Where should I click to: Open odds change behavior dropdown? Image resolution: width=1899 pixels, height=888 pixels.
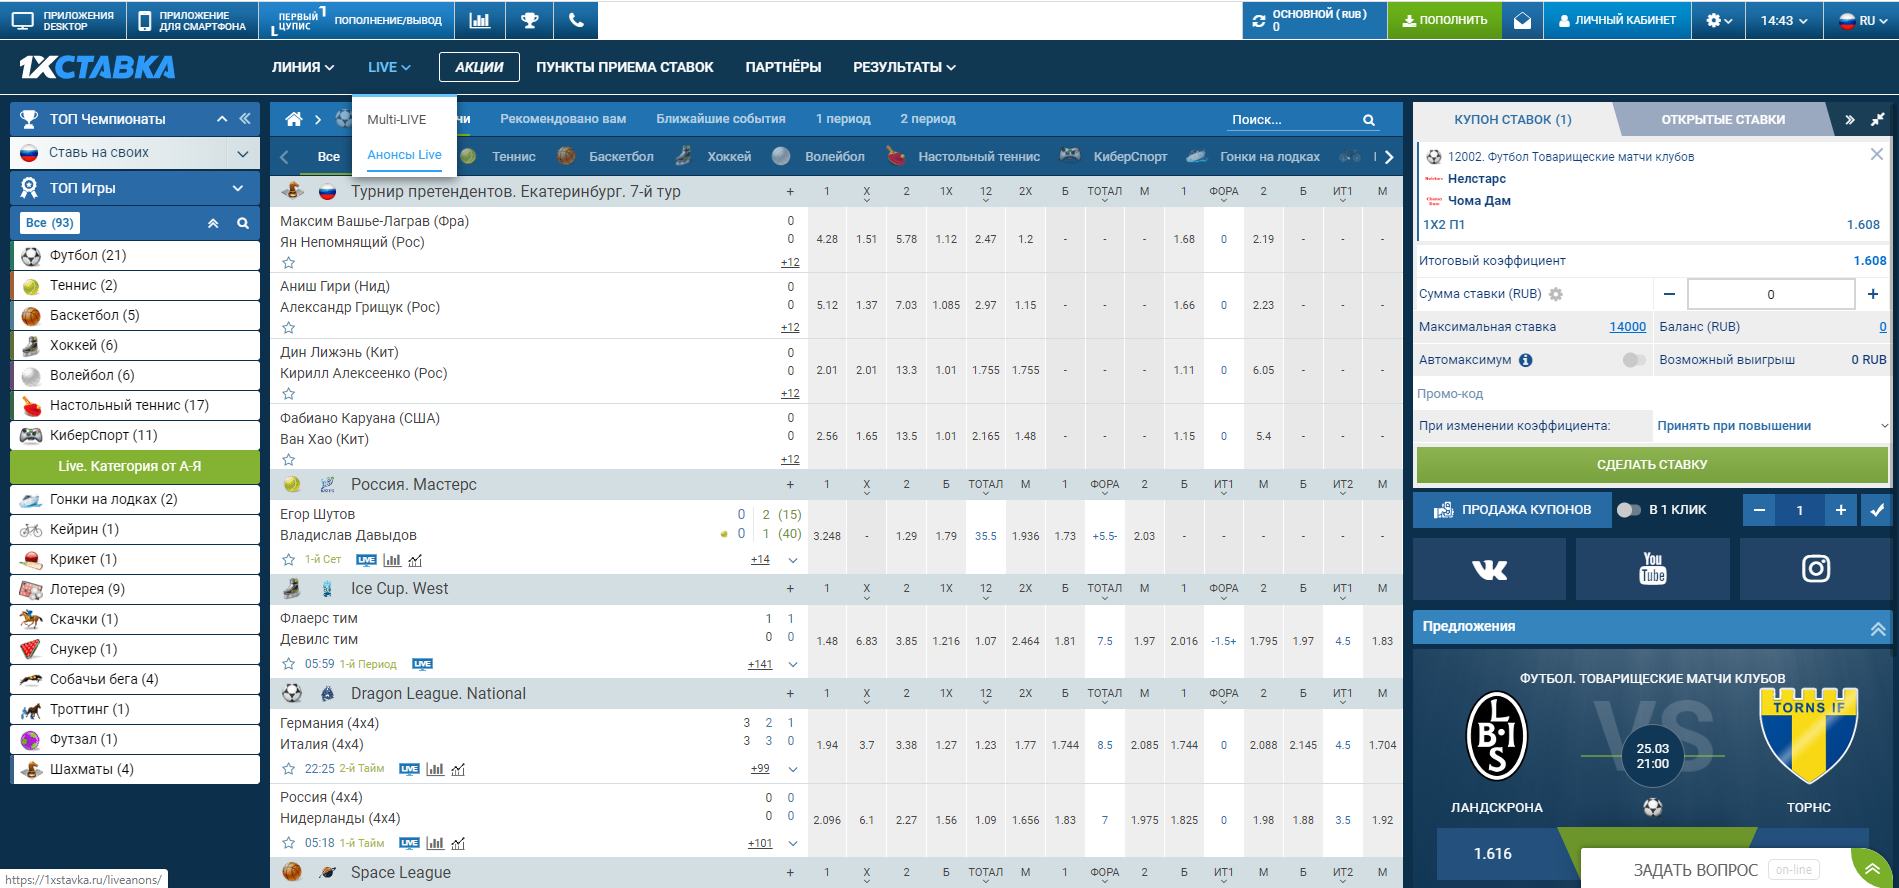(x=1771, y=426)
